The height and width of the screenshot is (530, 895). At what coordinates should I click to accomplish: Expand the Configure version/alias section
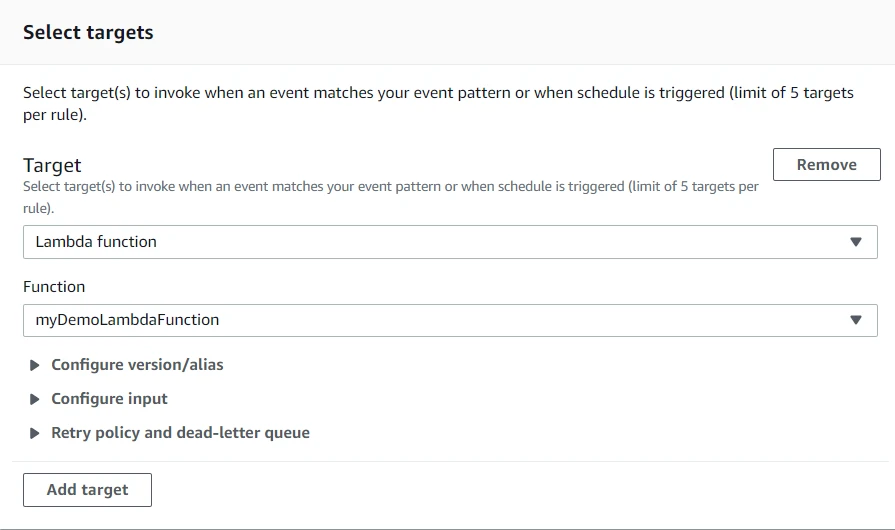click(x=137, y=365)
